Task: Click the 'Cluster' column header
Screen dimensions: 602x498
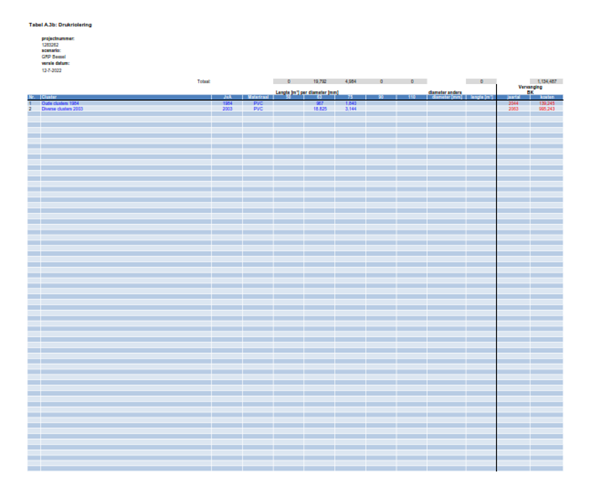Action: pos(49,98)
